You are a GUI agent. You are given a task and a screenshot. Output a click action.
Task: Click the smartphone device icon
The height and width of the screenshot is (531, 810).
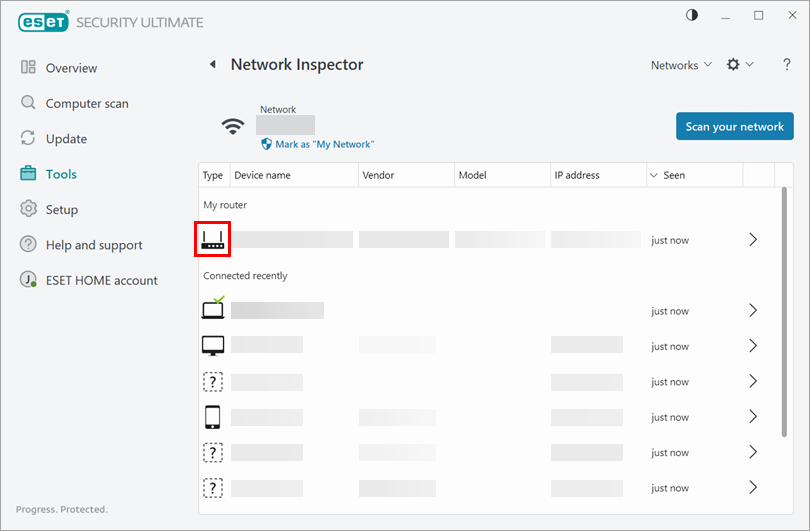pyautogui.click(x=213, y=417)
